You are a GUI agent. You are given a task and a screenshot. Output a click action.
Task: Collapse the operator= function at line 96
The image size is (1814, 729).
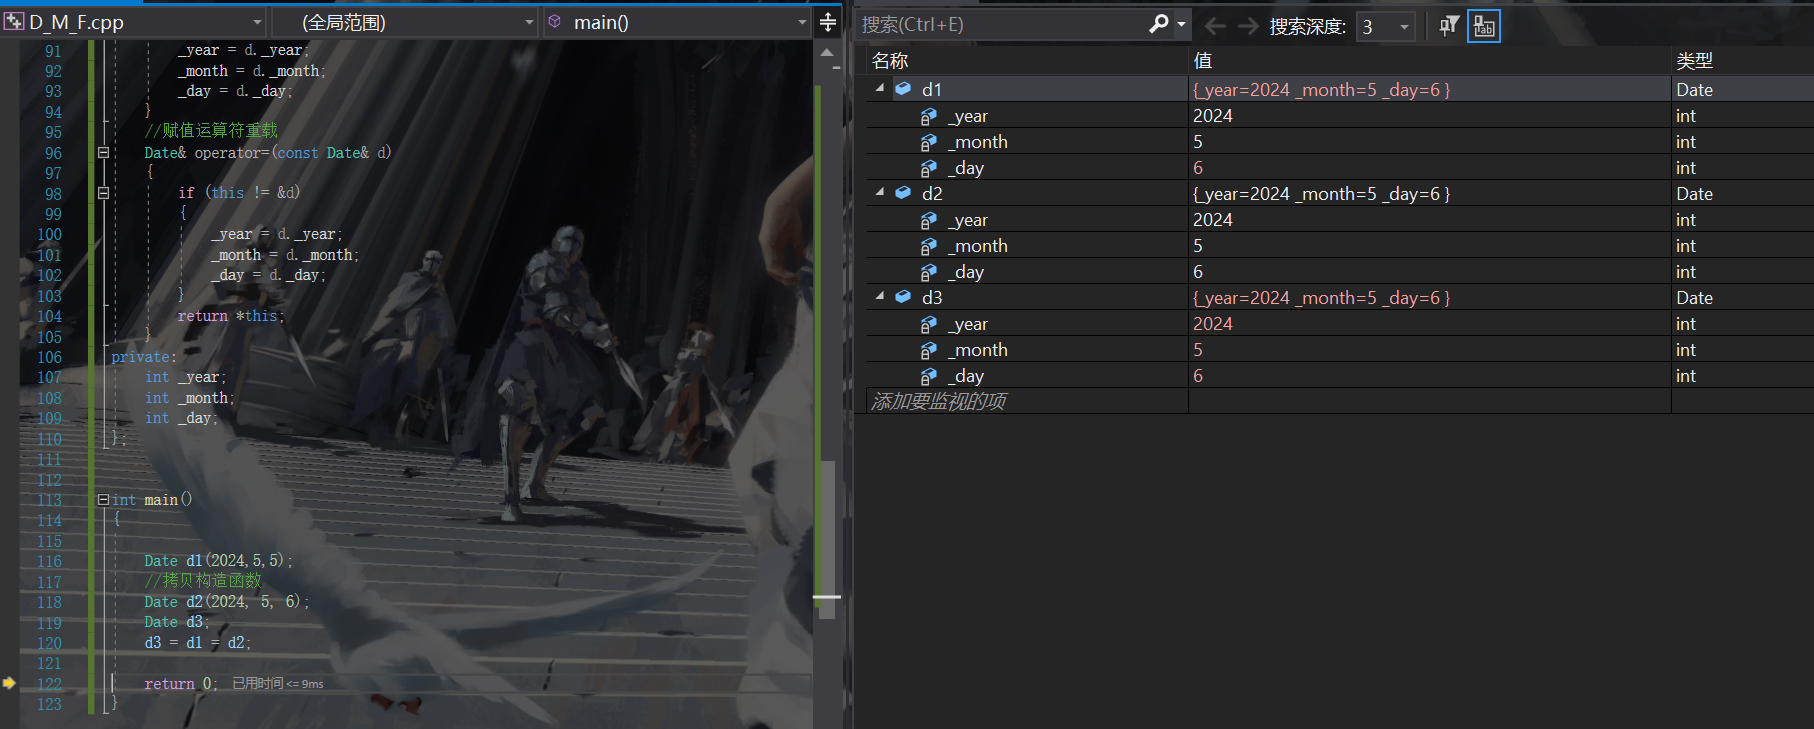tap(103, 153)
